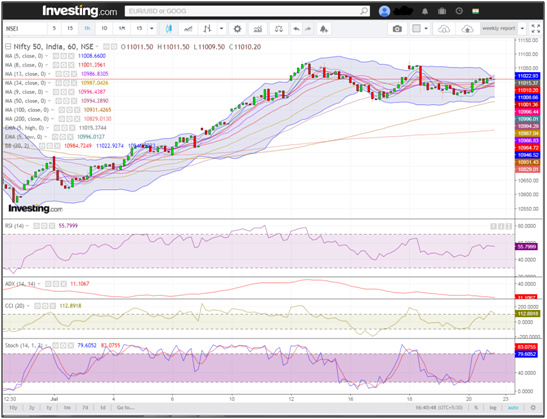Remove the RSI (14) indicator
This screenshot has width=547, height=419.
click(x=52, y=226)
